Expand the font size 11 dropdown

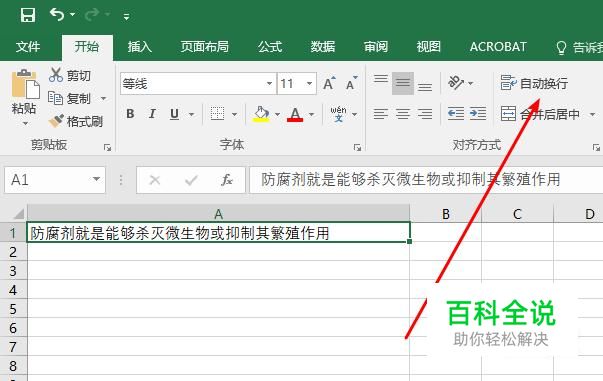point(309,83)
